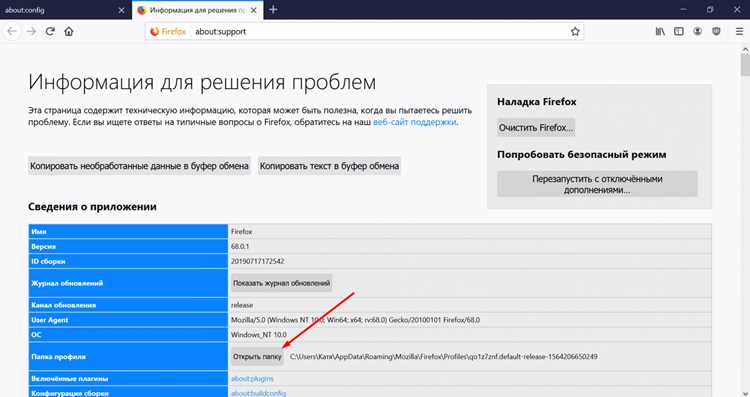This screenshot has width=750, height=397.
Task: Open a new tab with the plus button
Action: pos(273,10)
